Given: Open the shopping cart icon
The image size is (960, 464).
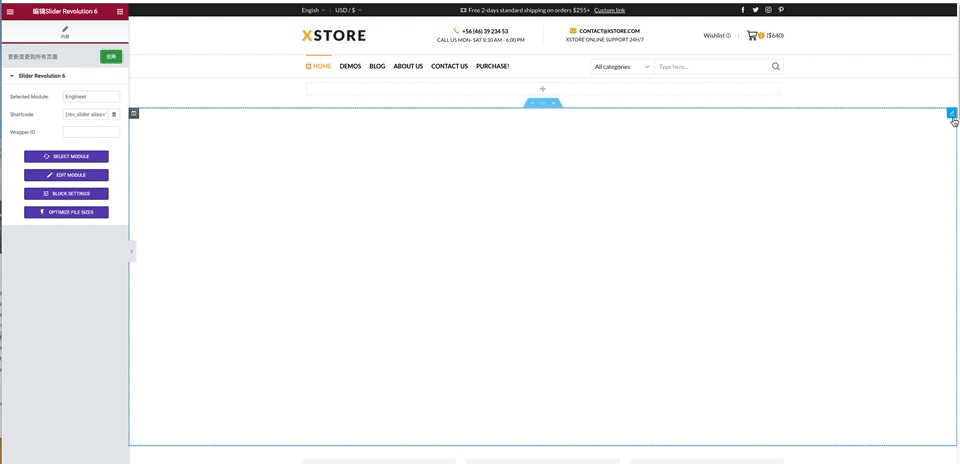Looking at the screenshot, I should tap(752, 36).
